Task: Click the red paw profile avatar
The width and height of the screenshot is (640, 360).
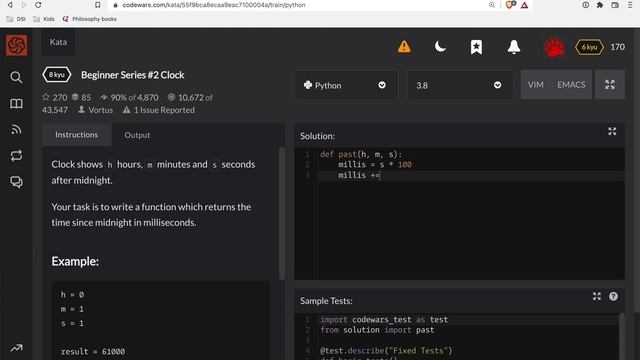Action: pos(554,47)
